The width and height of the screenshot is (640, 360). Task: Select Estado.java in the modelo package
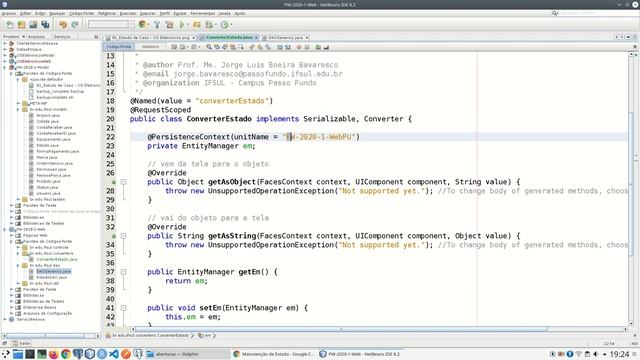(48, 145)
